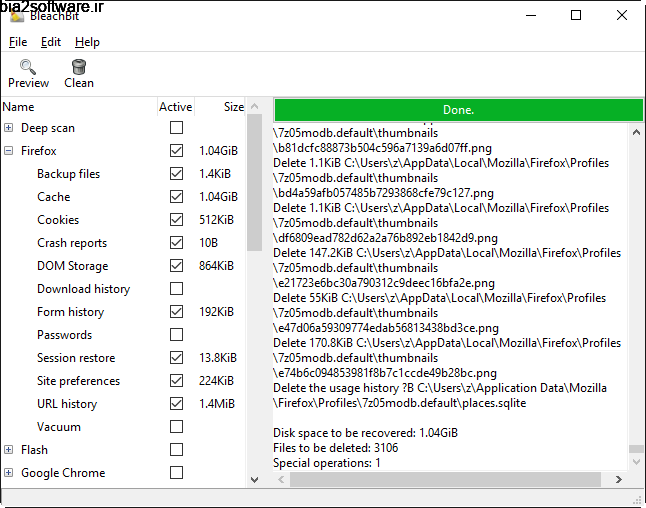The image size is (646, 508).
Task: Uncheck the Backup files checkbox
Action: [176, 174]
